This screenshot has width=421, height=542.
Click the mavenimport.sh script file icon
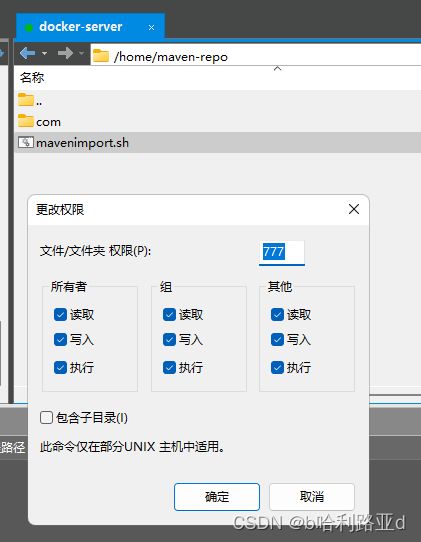(x=26, y=142)
